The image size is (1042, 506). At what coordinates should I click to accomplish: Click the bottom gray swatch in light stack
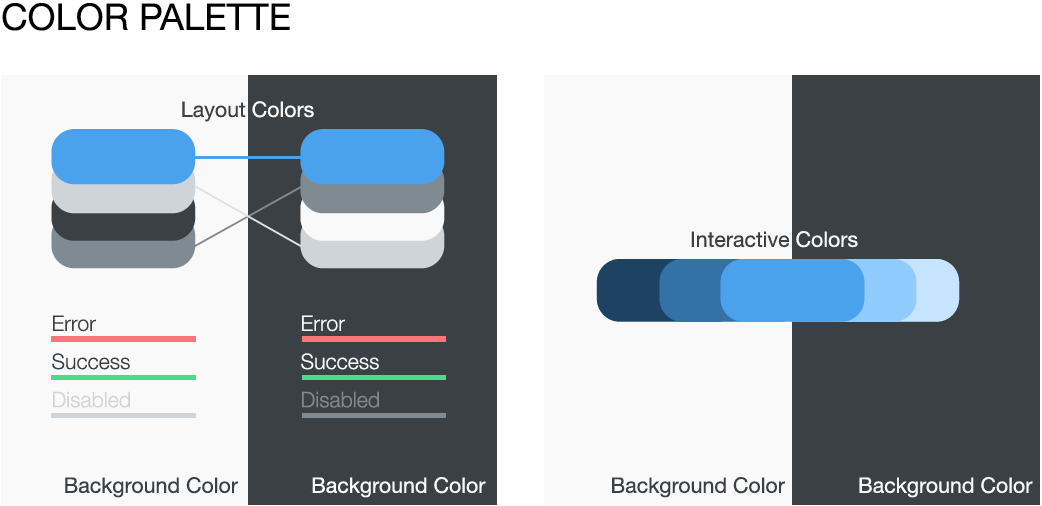pyautogui.click(x=123, y=253)
